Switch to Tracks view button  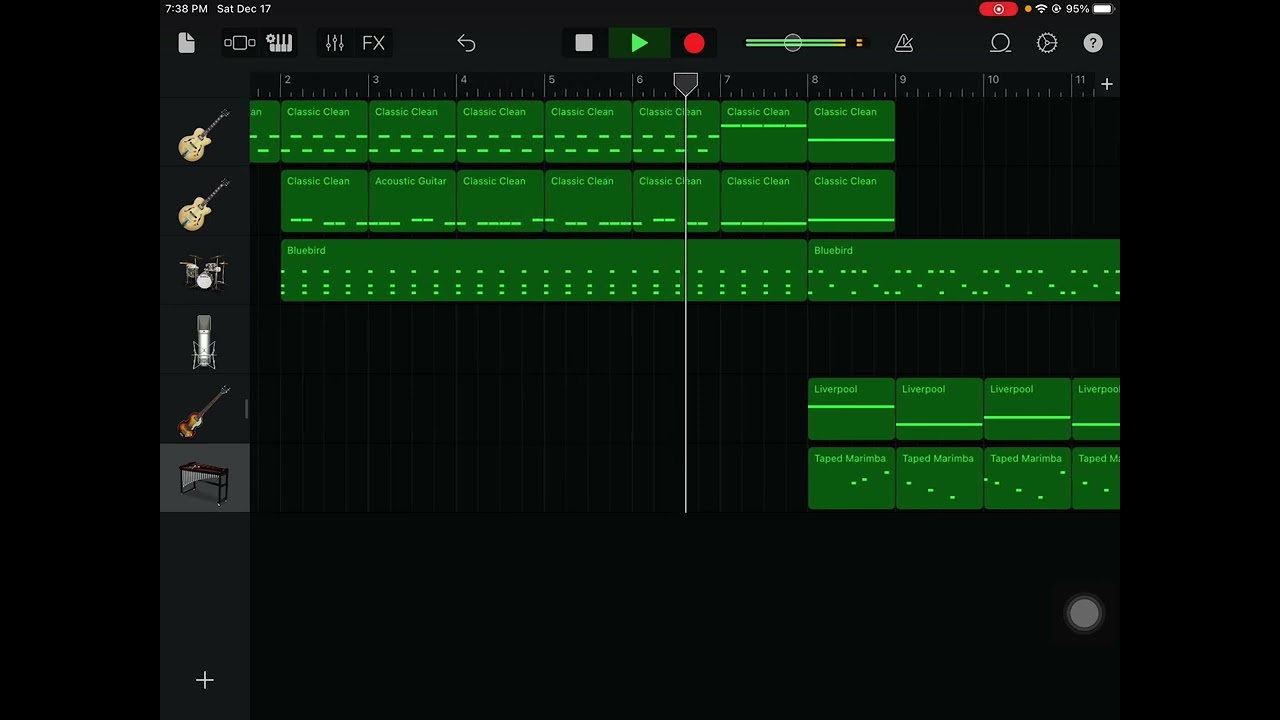240,43
